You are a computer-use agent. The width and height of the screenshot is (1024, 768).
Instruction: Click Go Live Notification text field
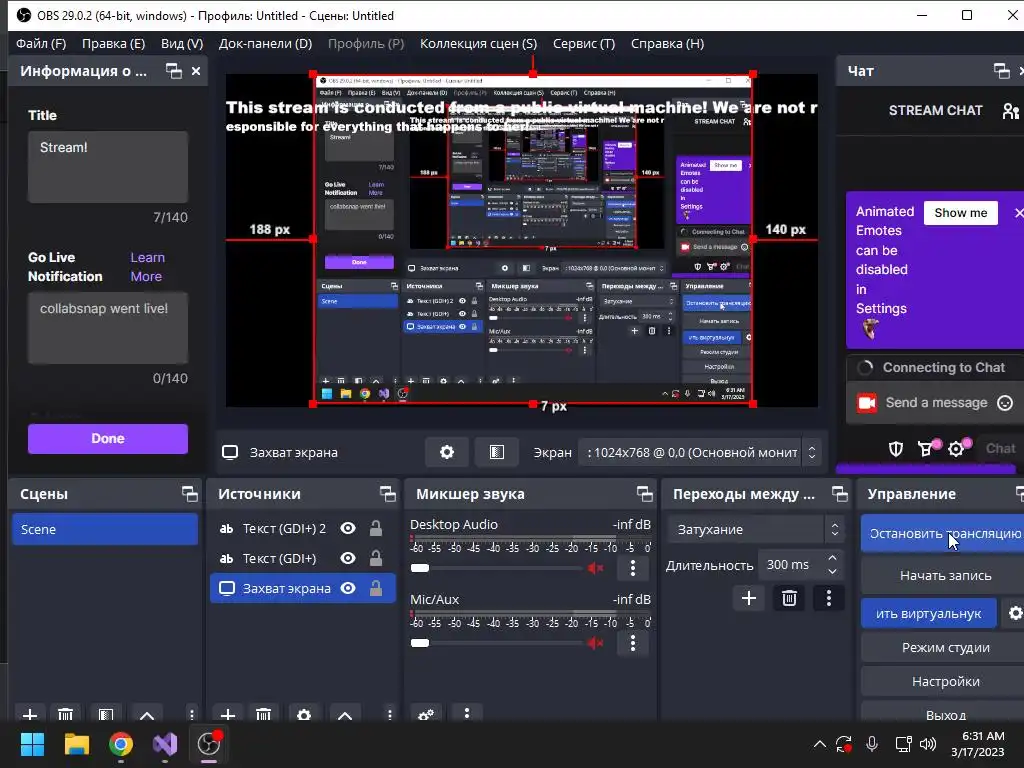tap(108, 328)
